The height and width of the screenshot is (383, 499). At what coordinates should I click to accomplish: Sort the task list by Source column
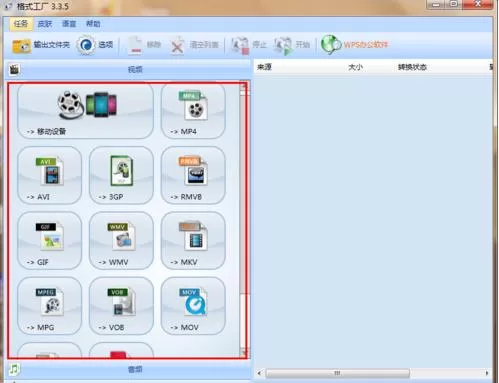pyautogui.click(x=264, y=67)
